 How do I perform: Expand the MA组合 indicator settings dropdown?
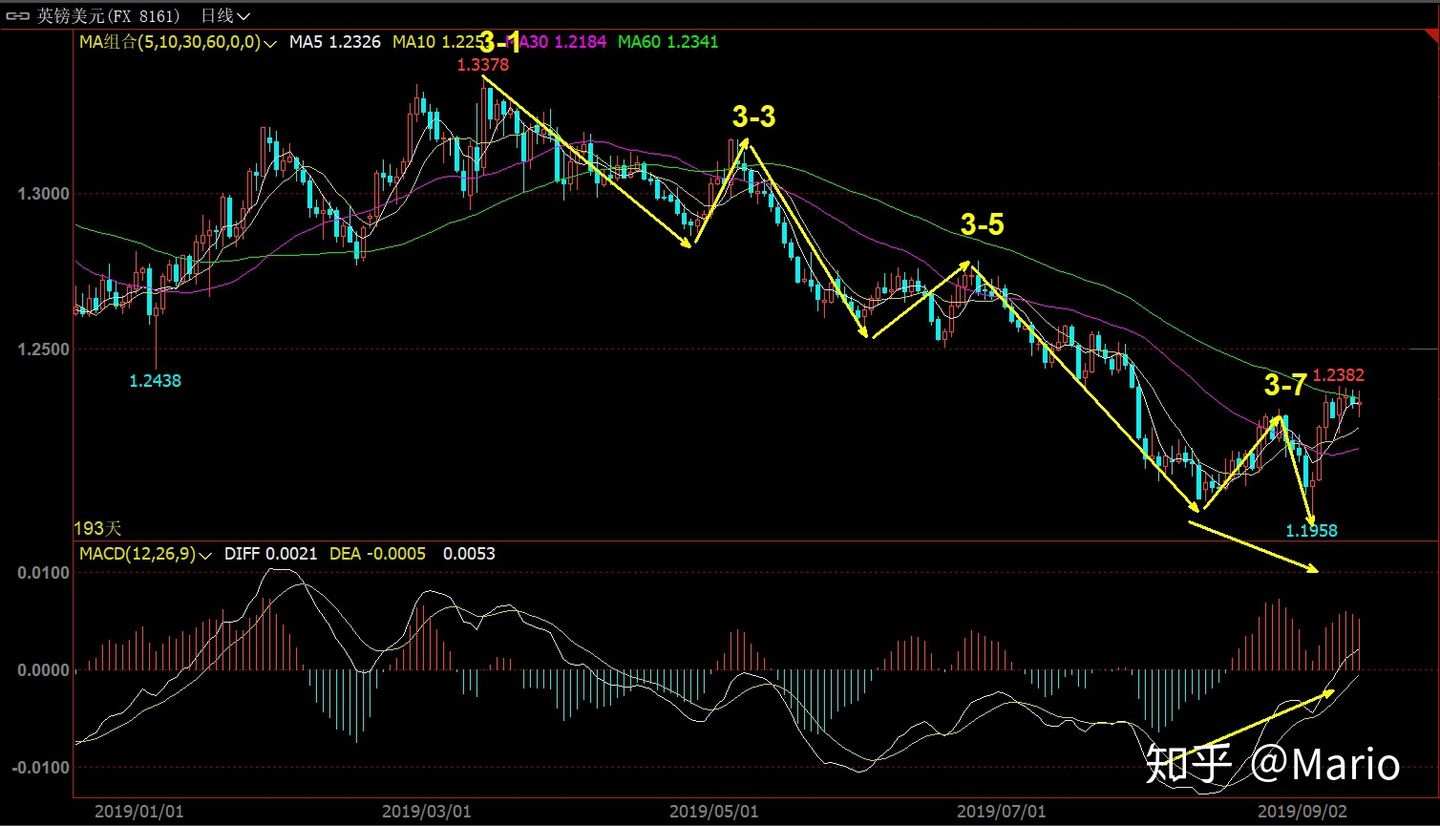tap(270, 43)
